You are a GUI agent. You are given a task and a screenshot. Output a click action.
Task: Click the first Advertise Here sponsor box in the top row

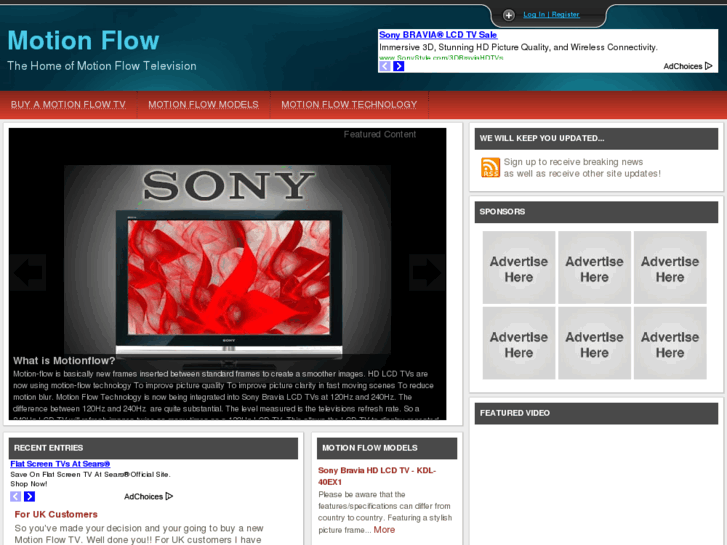click(519, 268)
